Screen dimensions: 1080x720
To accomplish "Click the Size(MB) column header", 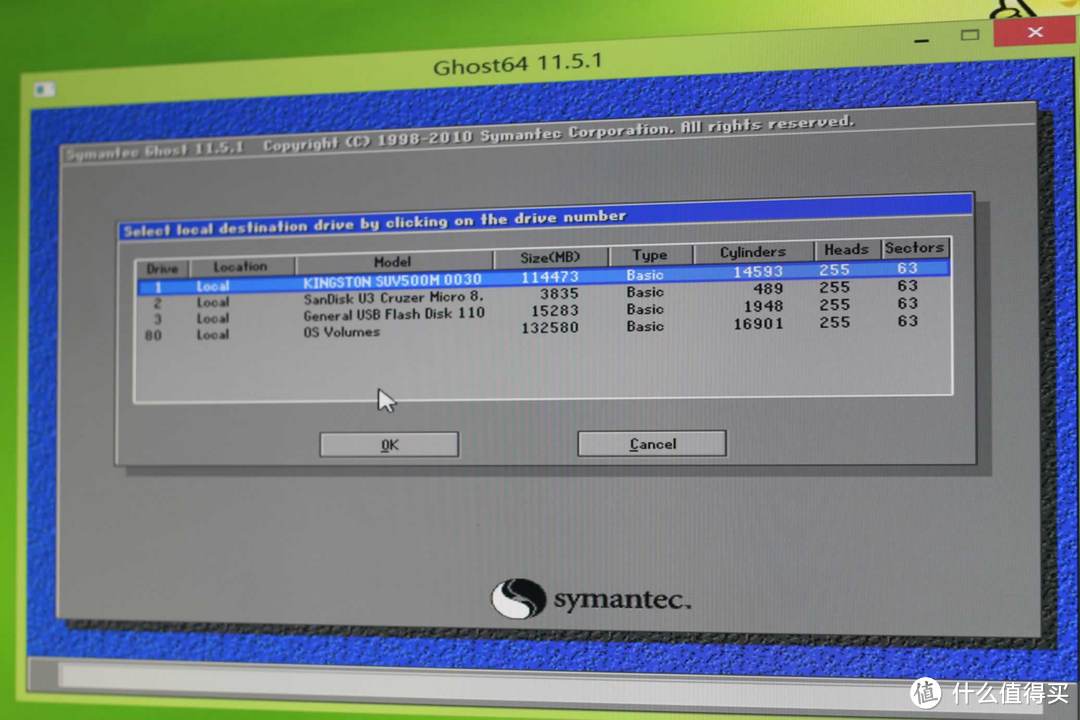I will 550,257.
